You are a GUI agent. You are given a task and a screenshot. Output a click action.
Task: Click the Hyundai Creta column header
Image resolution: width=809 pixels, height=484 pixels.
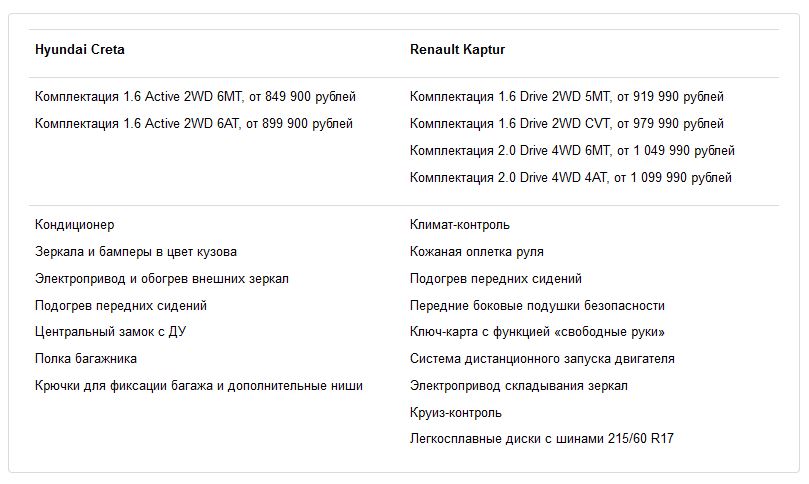[x=80, y=49]
